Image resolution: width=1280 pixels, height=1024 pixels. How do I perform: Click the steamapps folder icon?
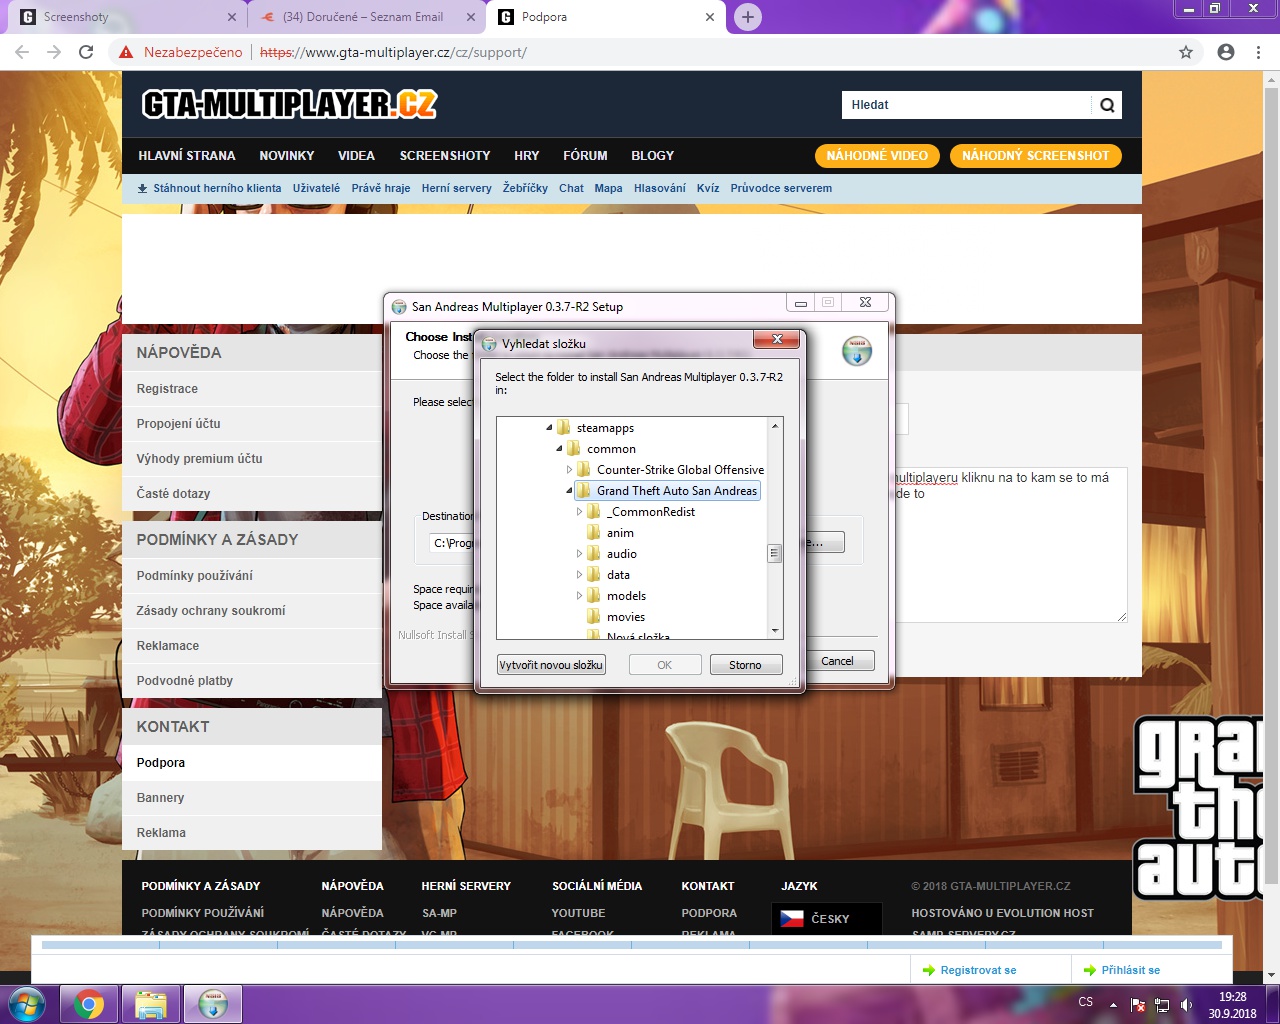click(564, 427)
